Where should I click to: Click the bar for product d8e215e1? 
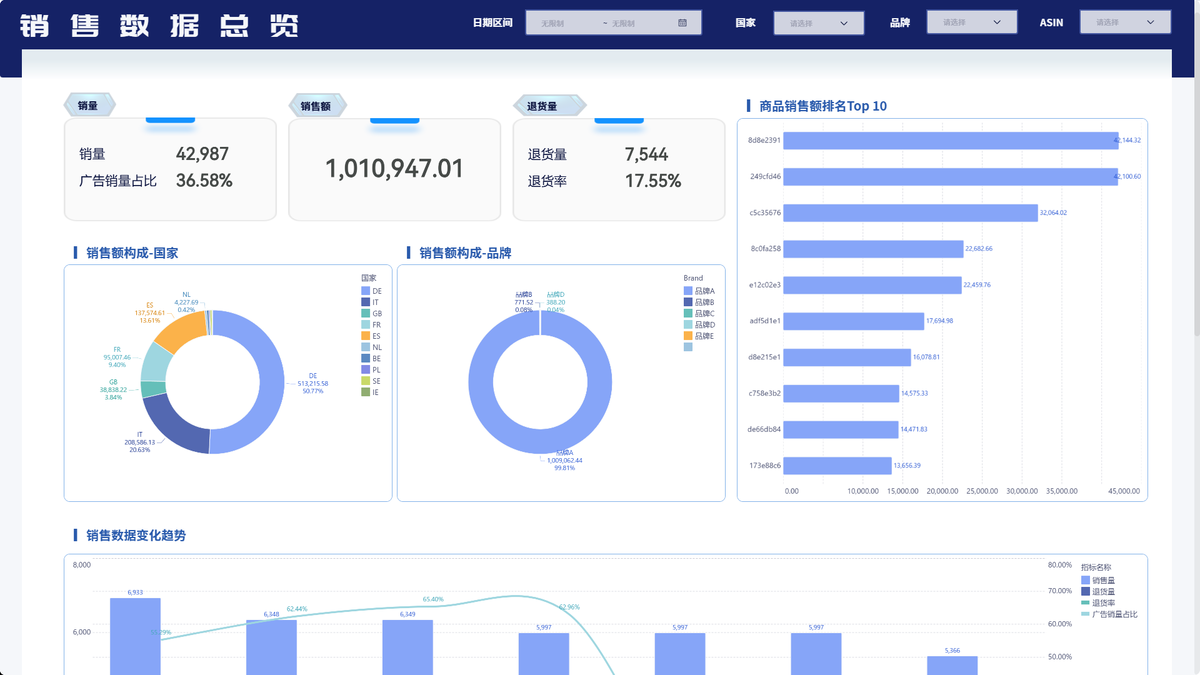pyautogui.click(x=847, y=357)
